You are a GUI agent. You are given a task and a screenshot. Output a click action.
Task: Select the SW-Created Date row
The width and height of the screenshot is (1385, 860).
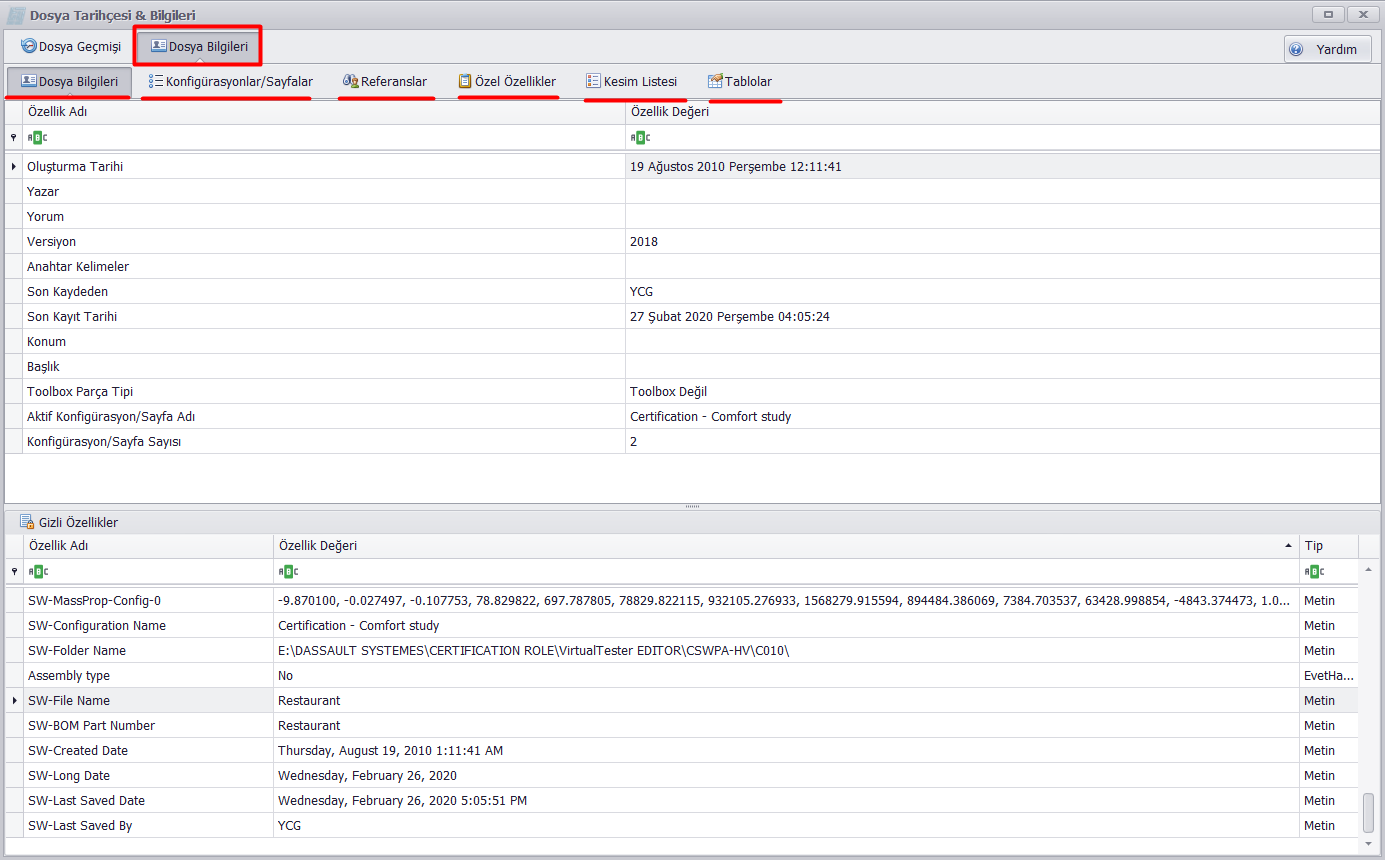682,751
